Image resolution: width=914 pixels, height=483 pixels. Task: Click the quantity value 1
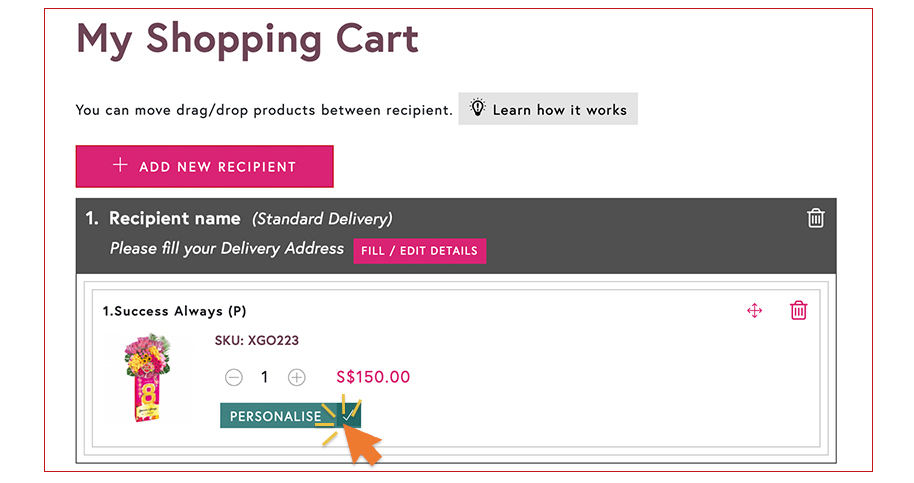[x=265, y=378]
